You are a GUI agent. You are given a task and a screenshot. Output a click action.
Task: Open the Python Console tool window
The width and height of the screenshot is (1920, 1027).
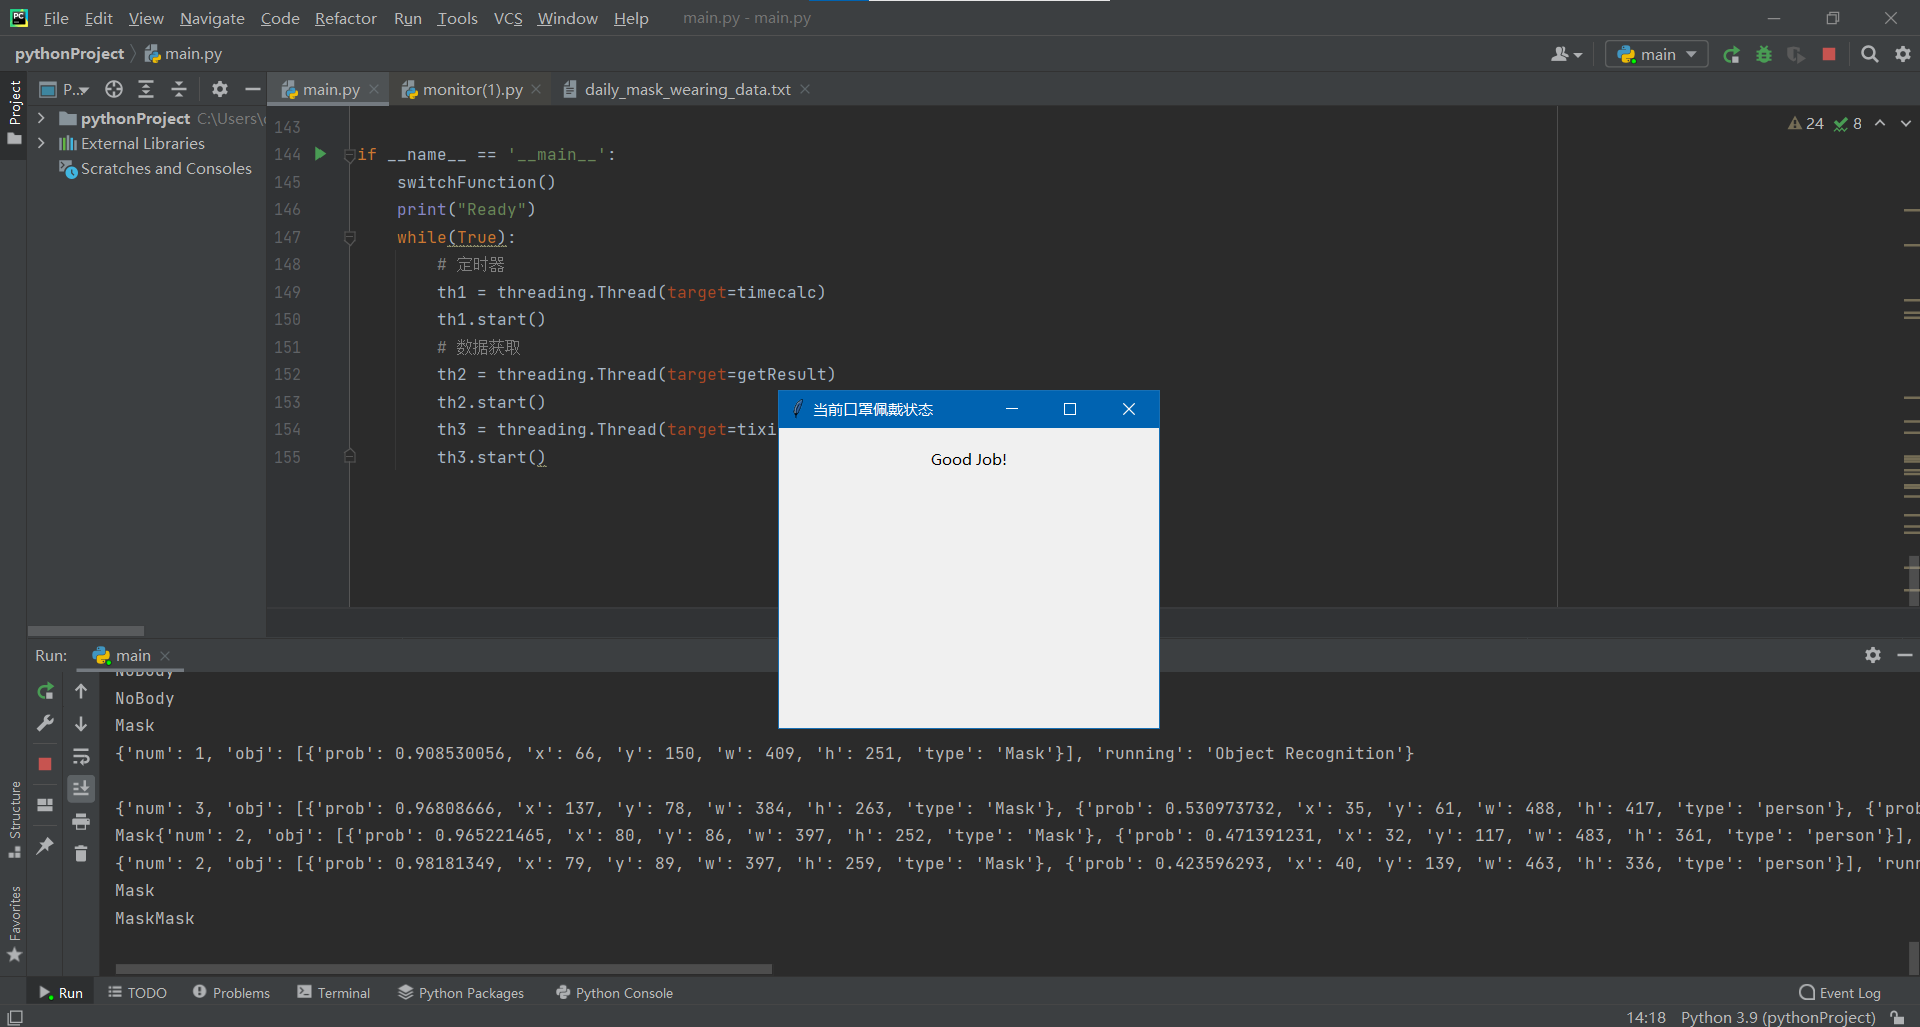[614, 992]
